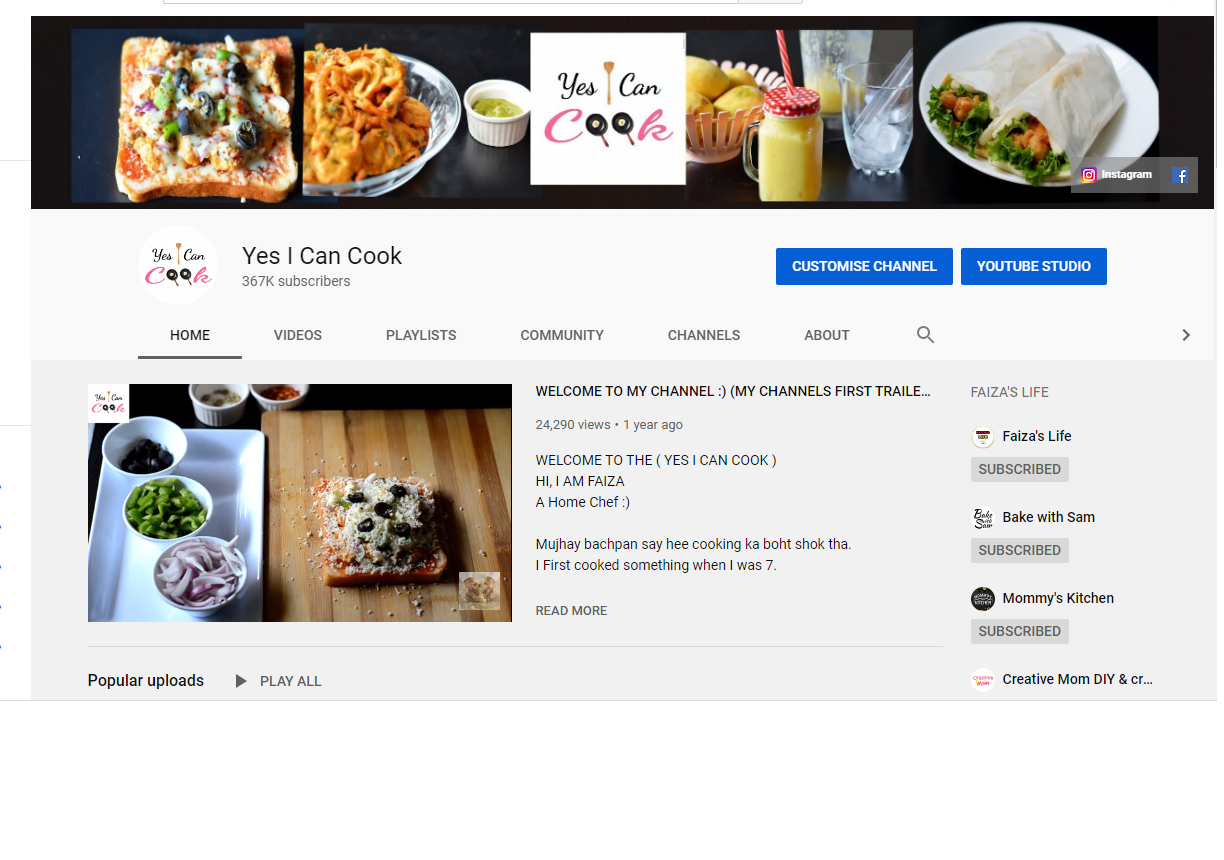Open the Instagram link on banner
Screen dimensions: 1224x860
click(1116, 175)
